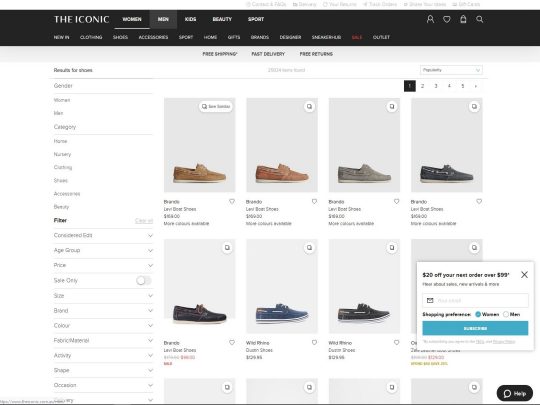Click the SUBSCRIBE button

pyautogui.click(x=475, y=328)
